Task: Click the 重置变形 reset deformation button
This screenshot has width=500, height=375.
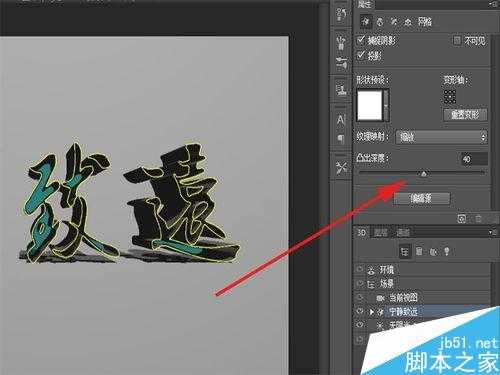Action: pos(465,115)
